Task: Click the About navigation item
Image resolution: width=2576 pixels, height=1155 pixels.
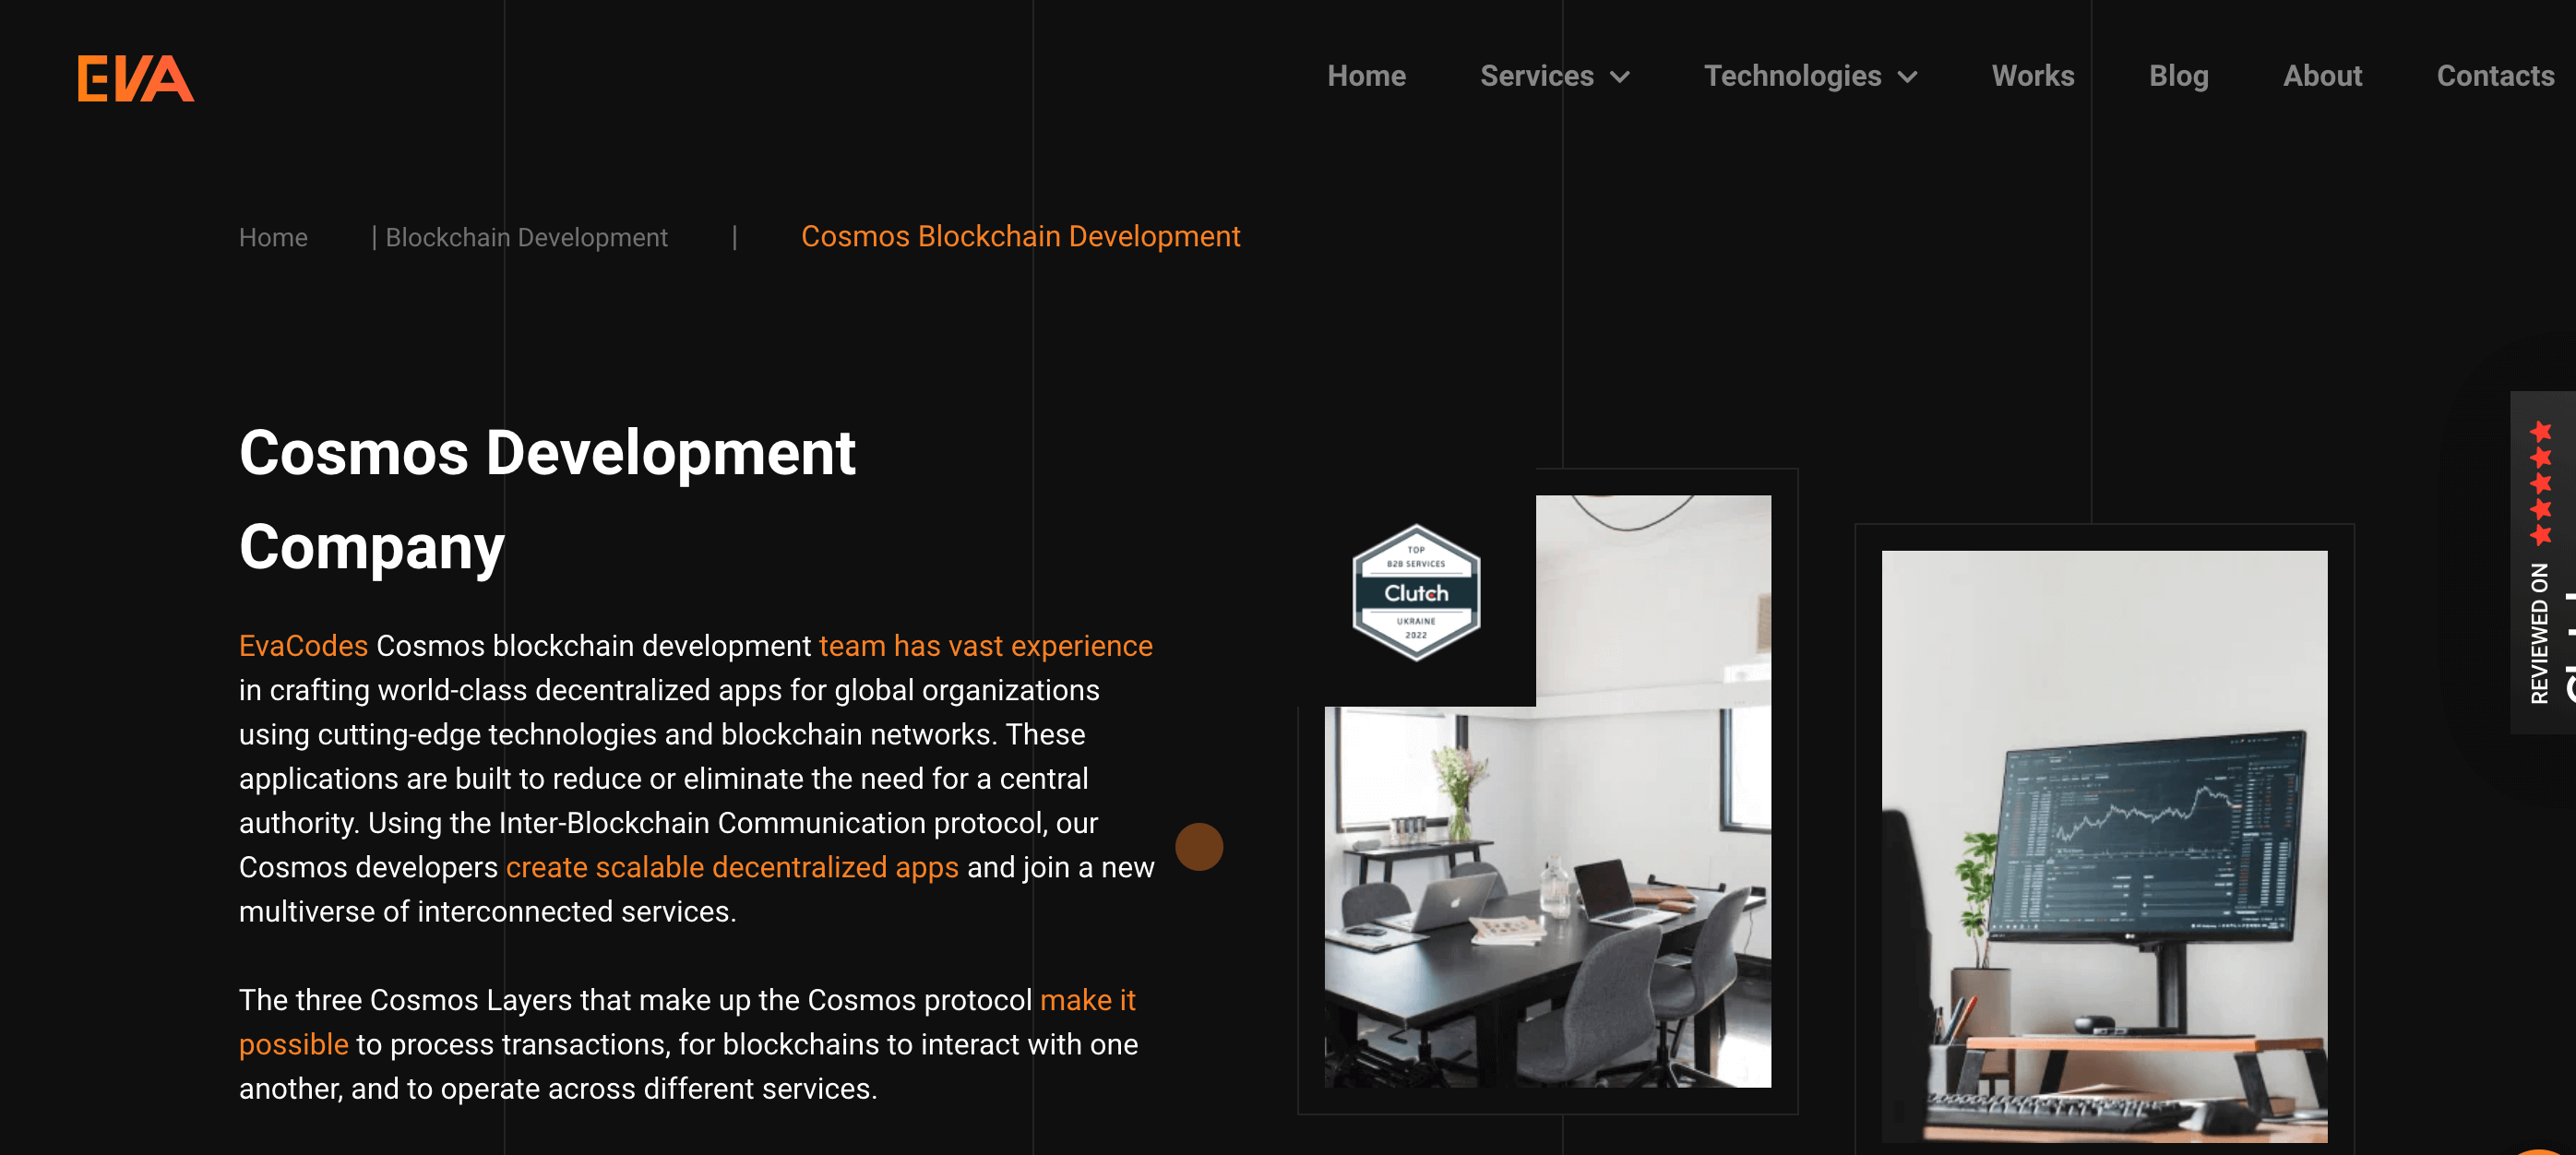Action: coord(2321,74)
